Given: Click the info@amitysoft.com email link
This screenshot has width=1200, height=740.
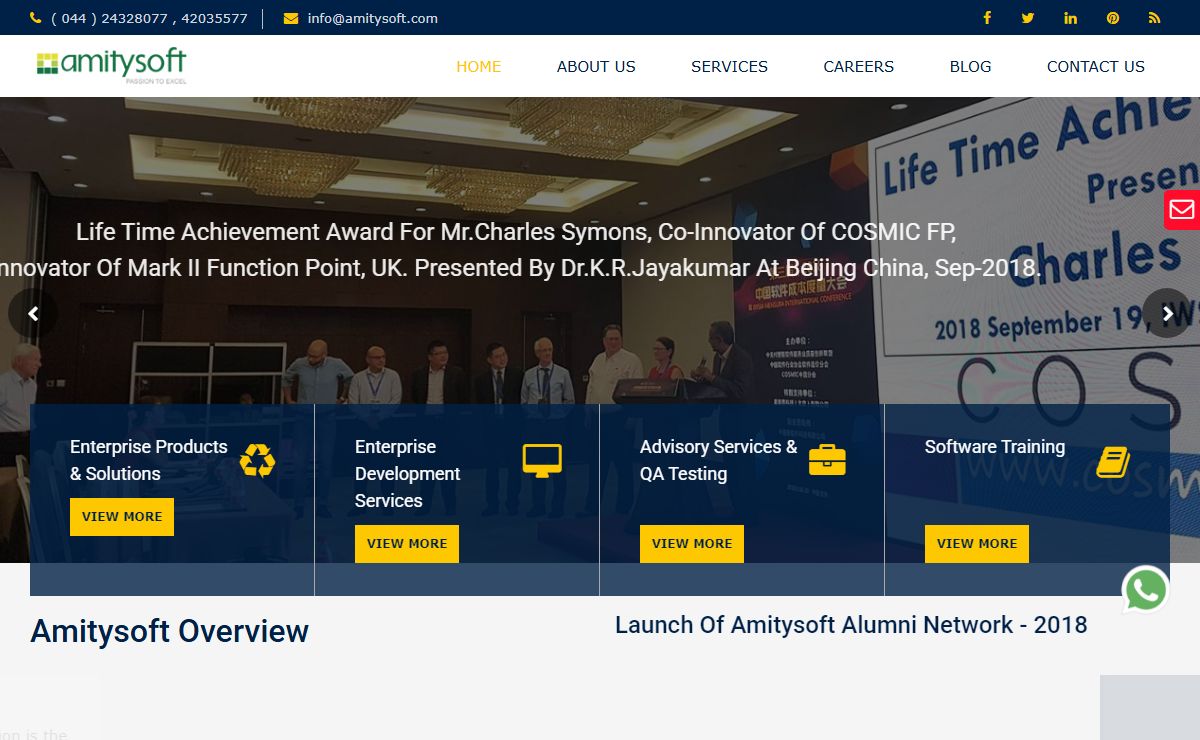Looking at the screenshot, I should click(373, 18).
